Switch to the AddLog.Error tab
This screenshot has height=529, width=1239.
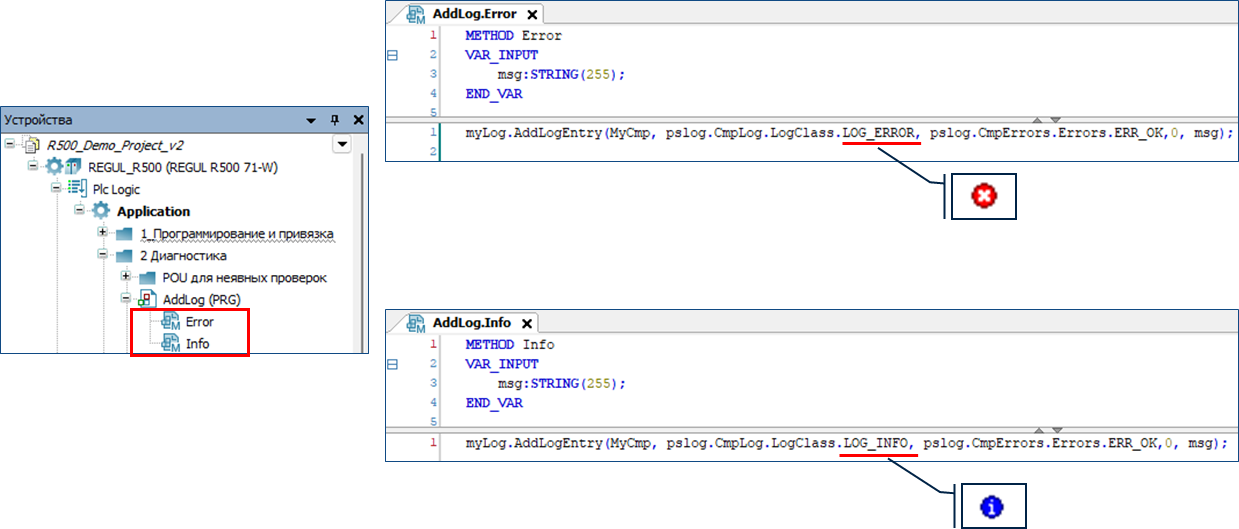point(470,14)
